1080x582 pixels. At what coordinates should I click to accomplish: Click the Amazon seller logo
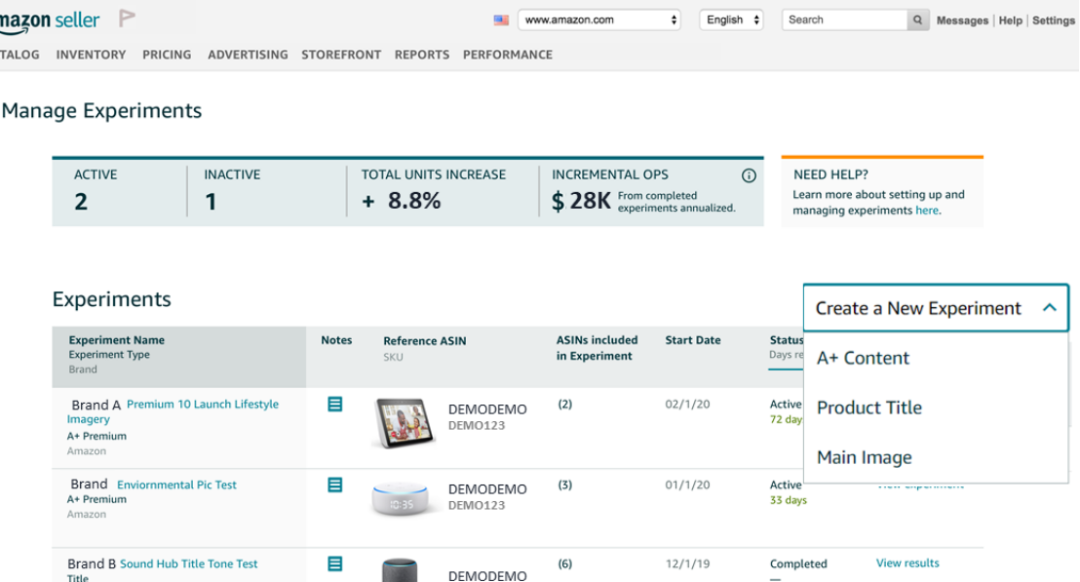click(50, 21)
